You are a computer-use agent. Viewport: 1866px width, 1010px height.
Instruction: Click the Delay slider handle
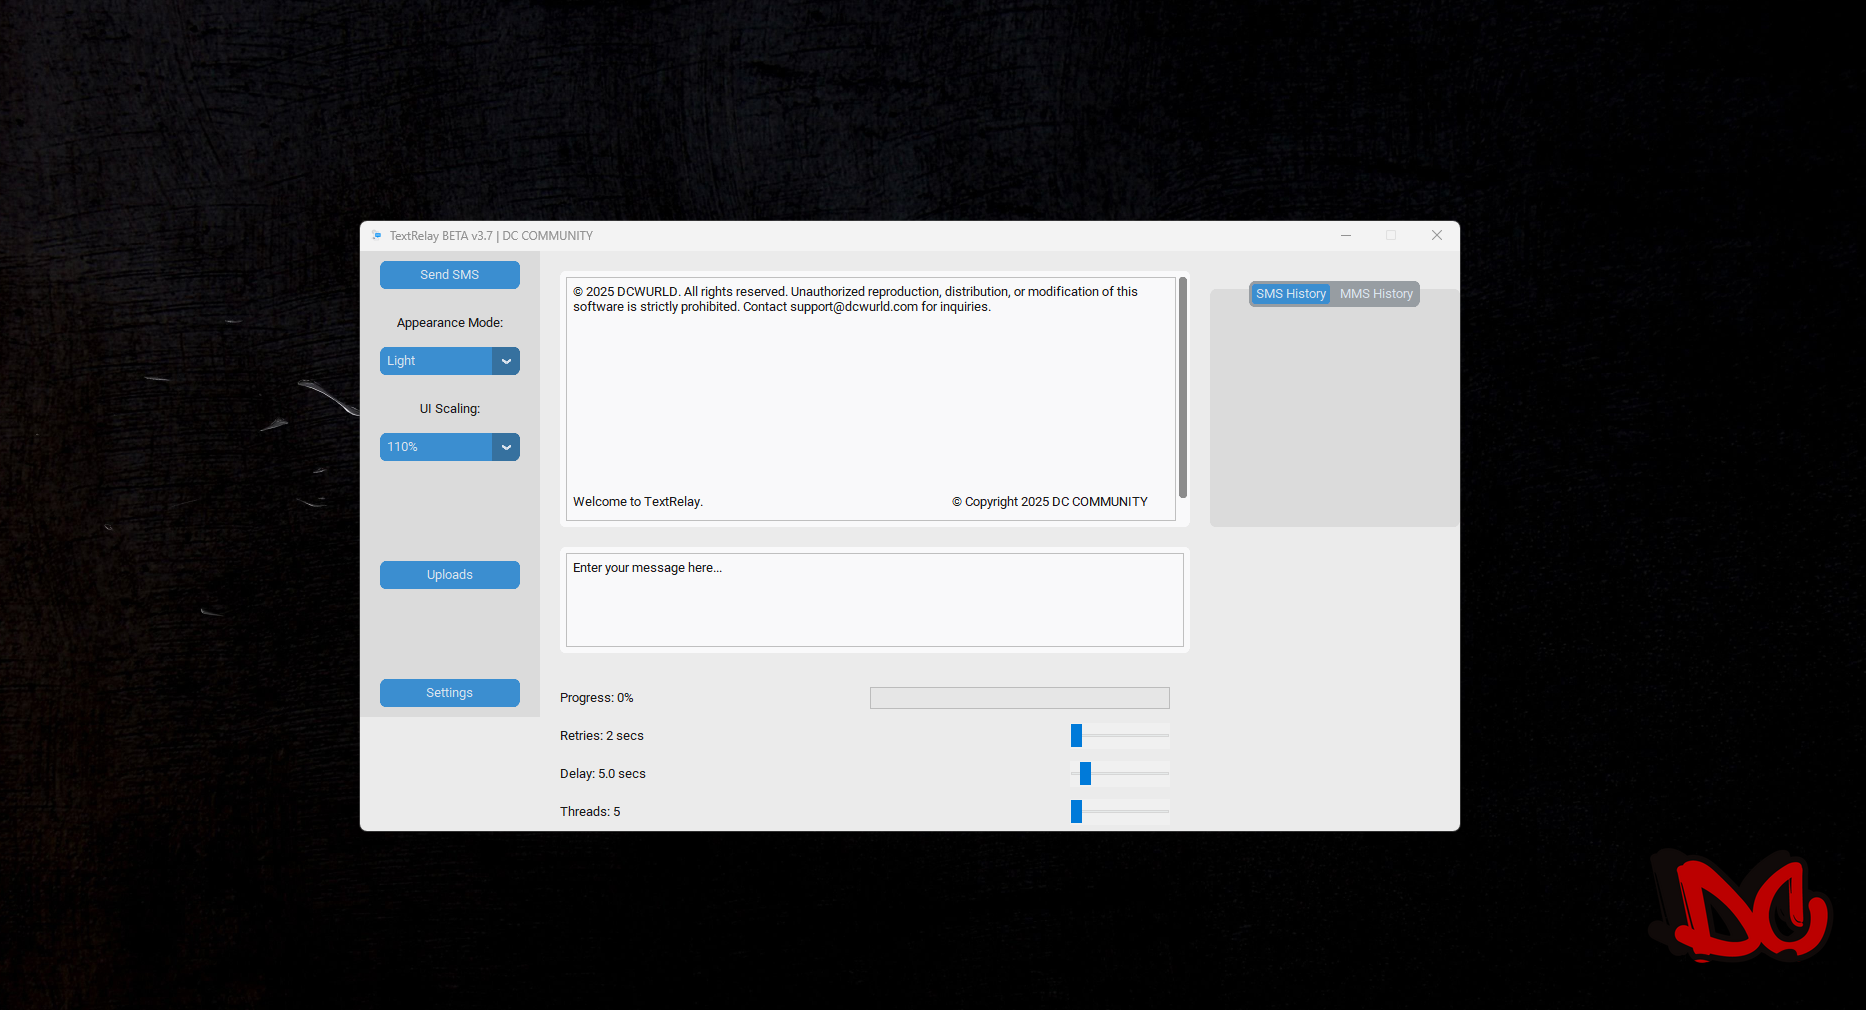click(x=1085, y=774)
